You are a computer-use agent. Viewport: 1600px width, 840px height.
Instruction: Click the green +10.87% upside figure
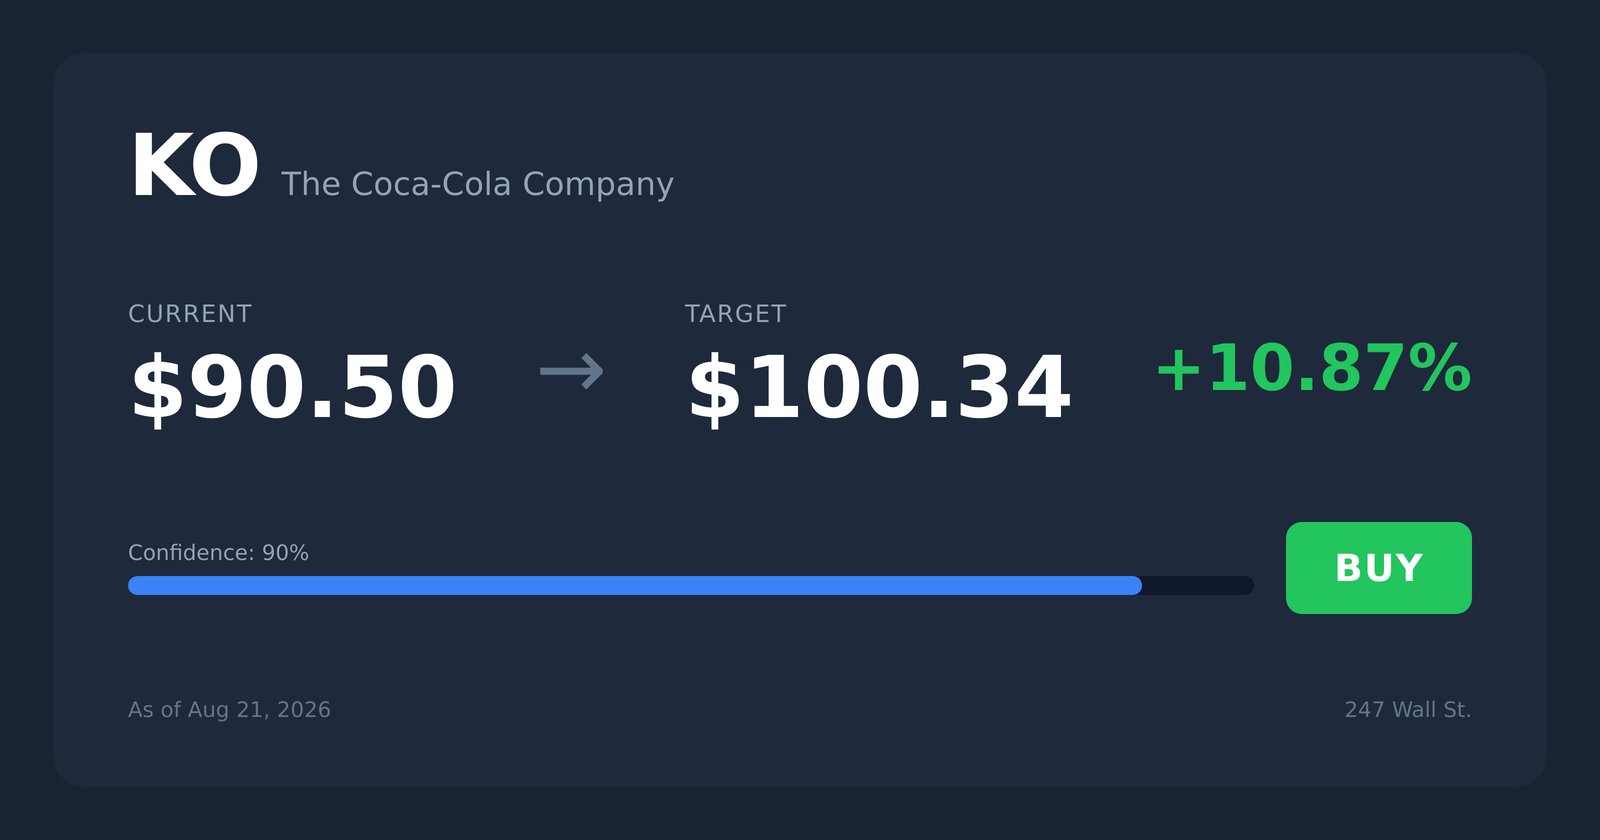(1313, 369)
